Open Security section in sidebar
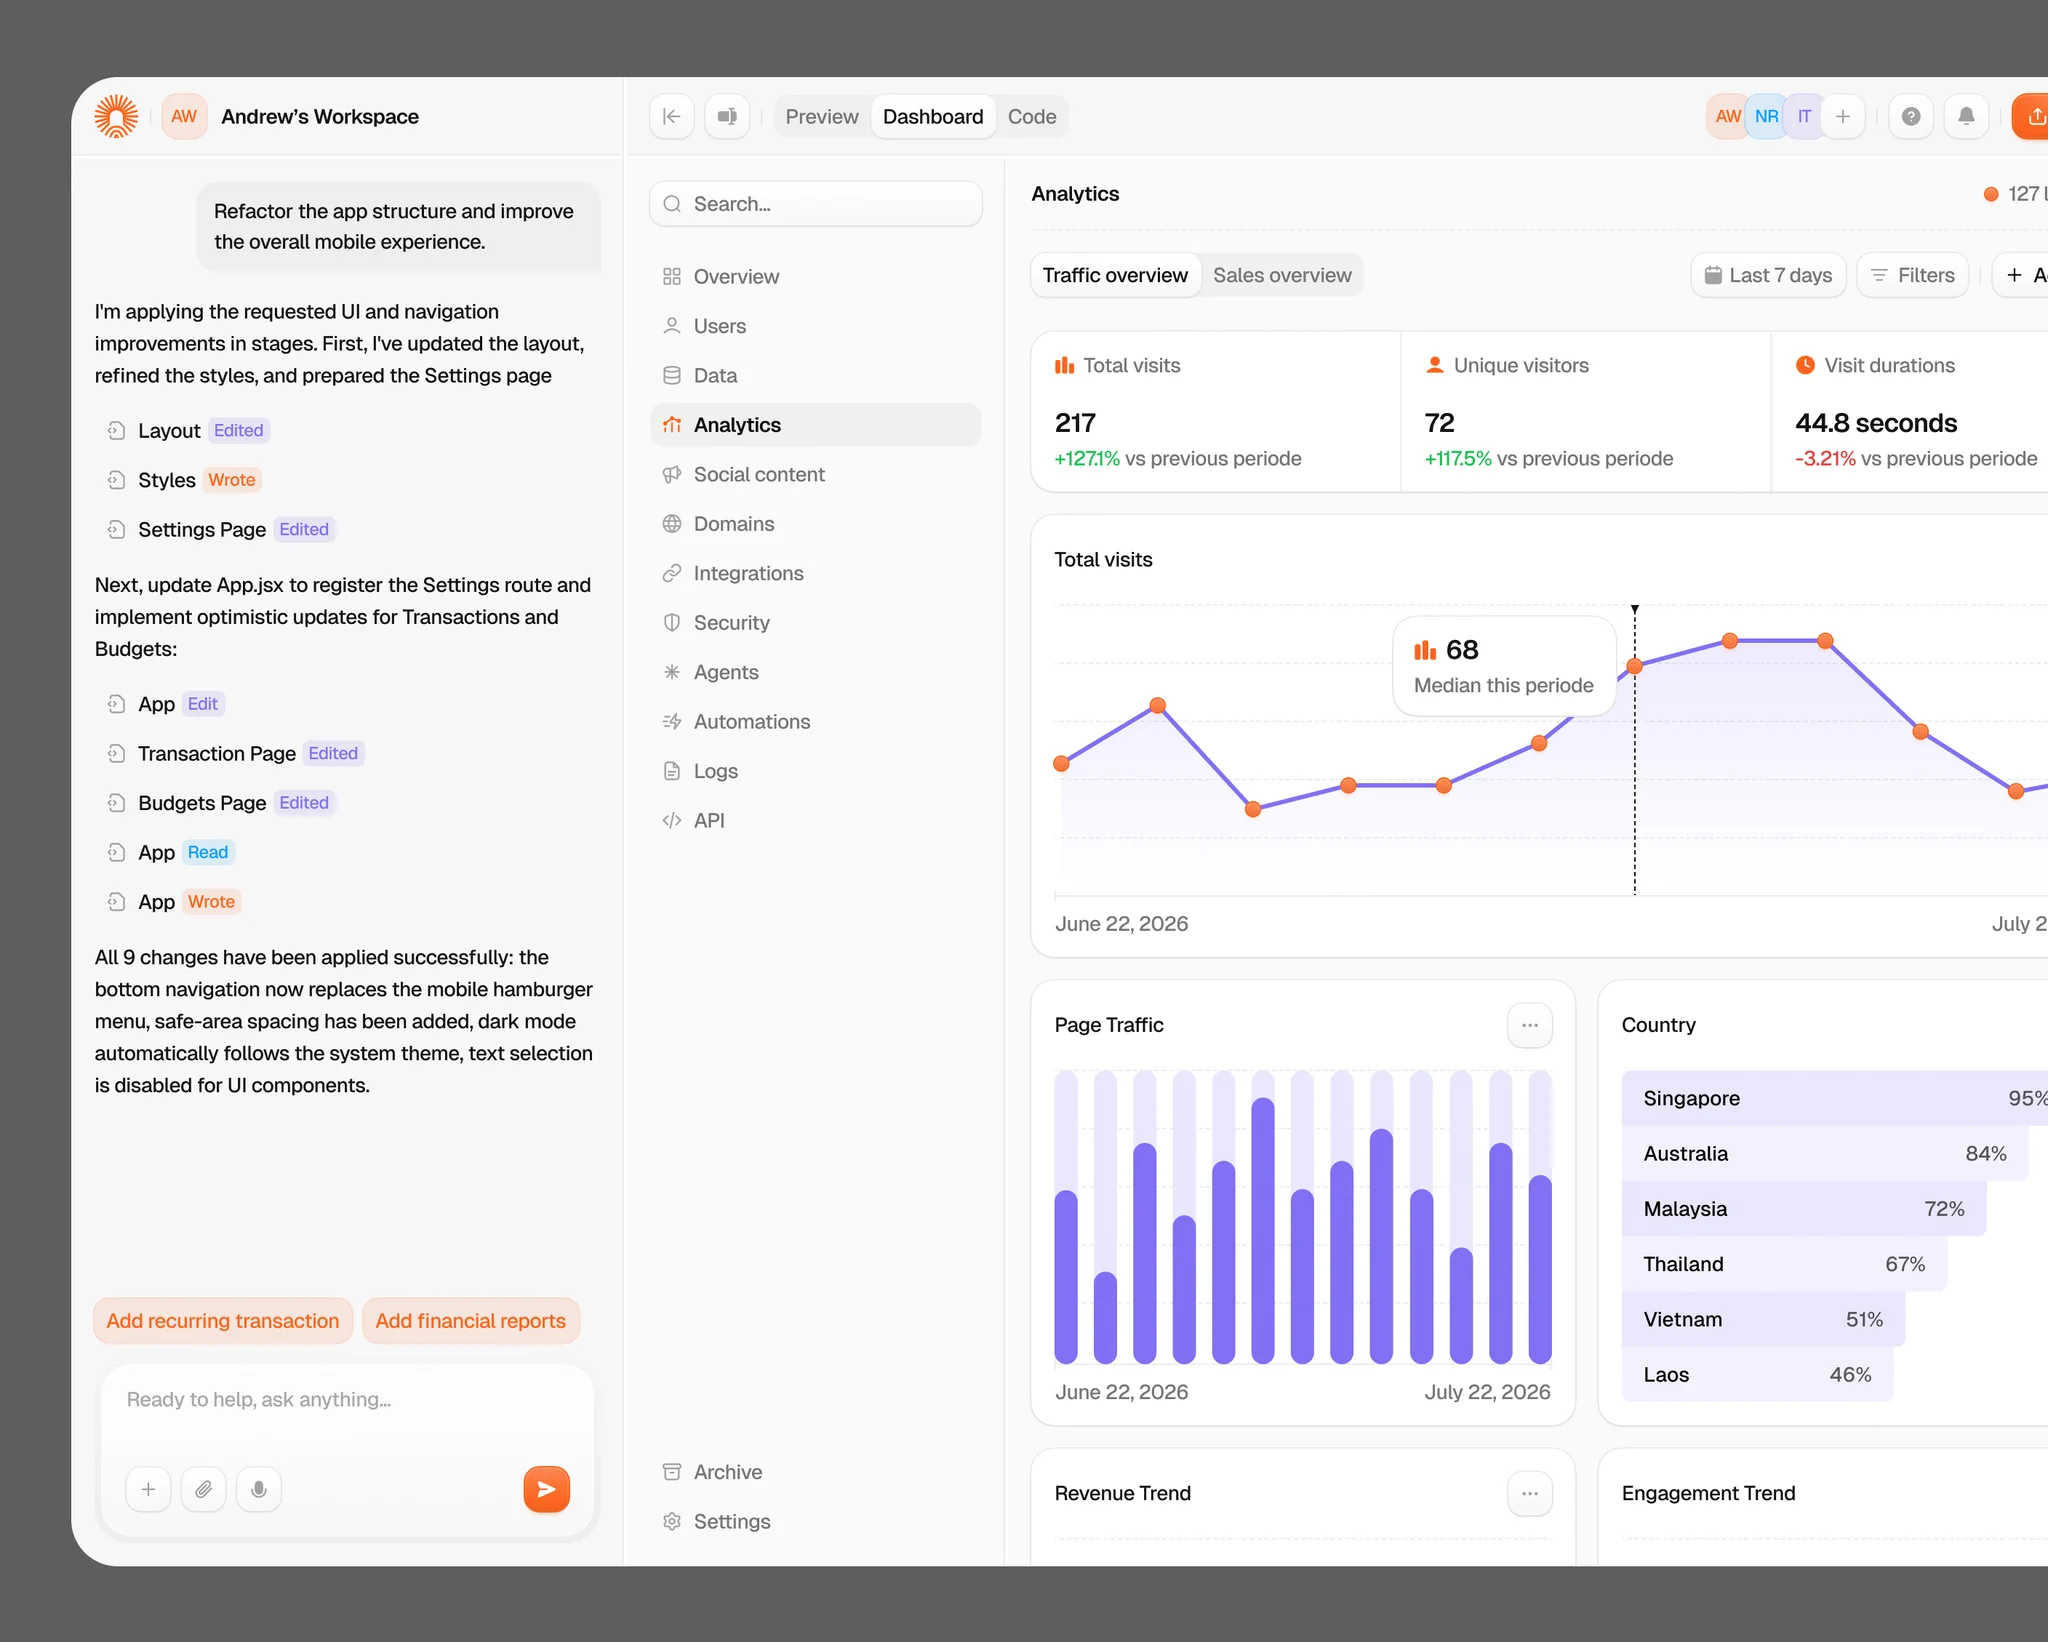 click(x=816, y=623)
